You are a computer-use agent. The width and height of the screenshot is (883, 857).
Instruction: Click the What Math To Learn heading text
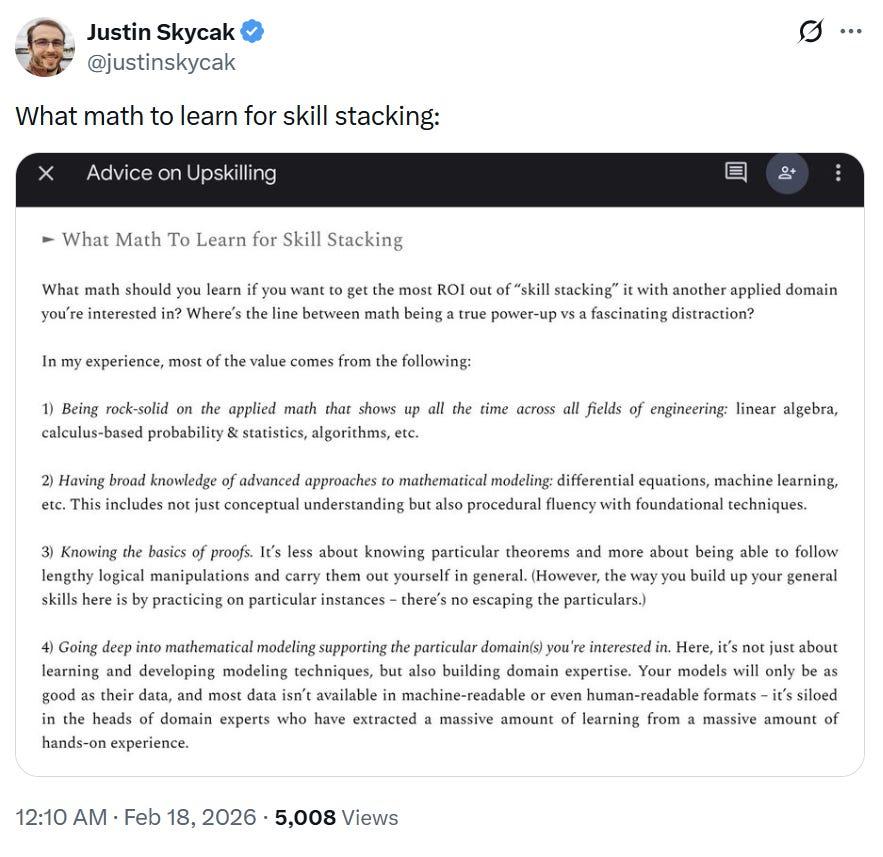click(x=232, y=240)
